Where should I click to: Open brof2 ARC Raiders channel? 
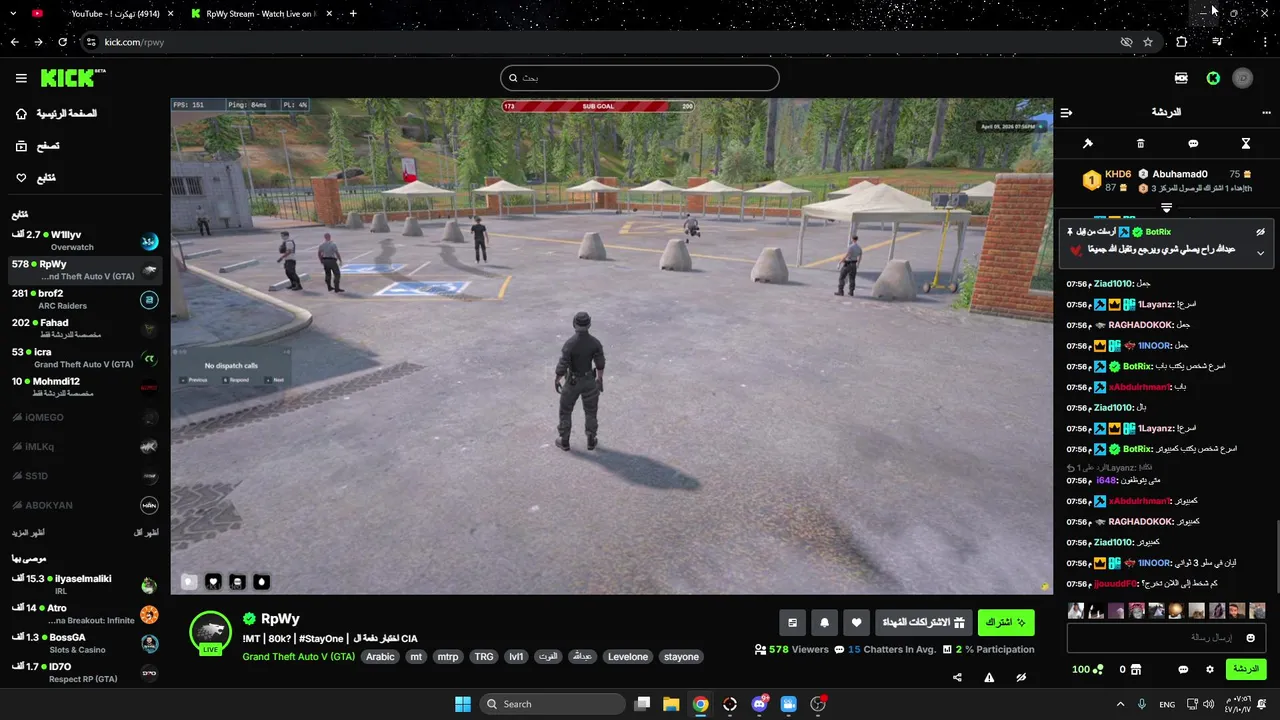(85, 299)
